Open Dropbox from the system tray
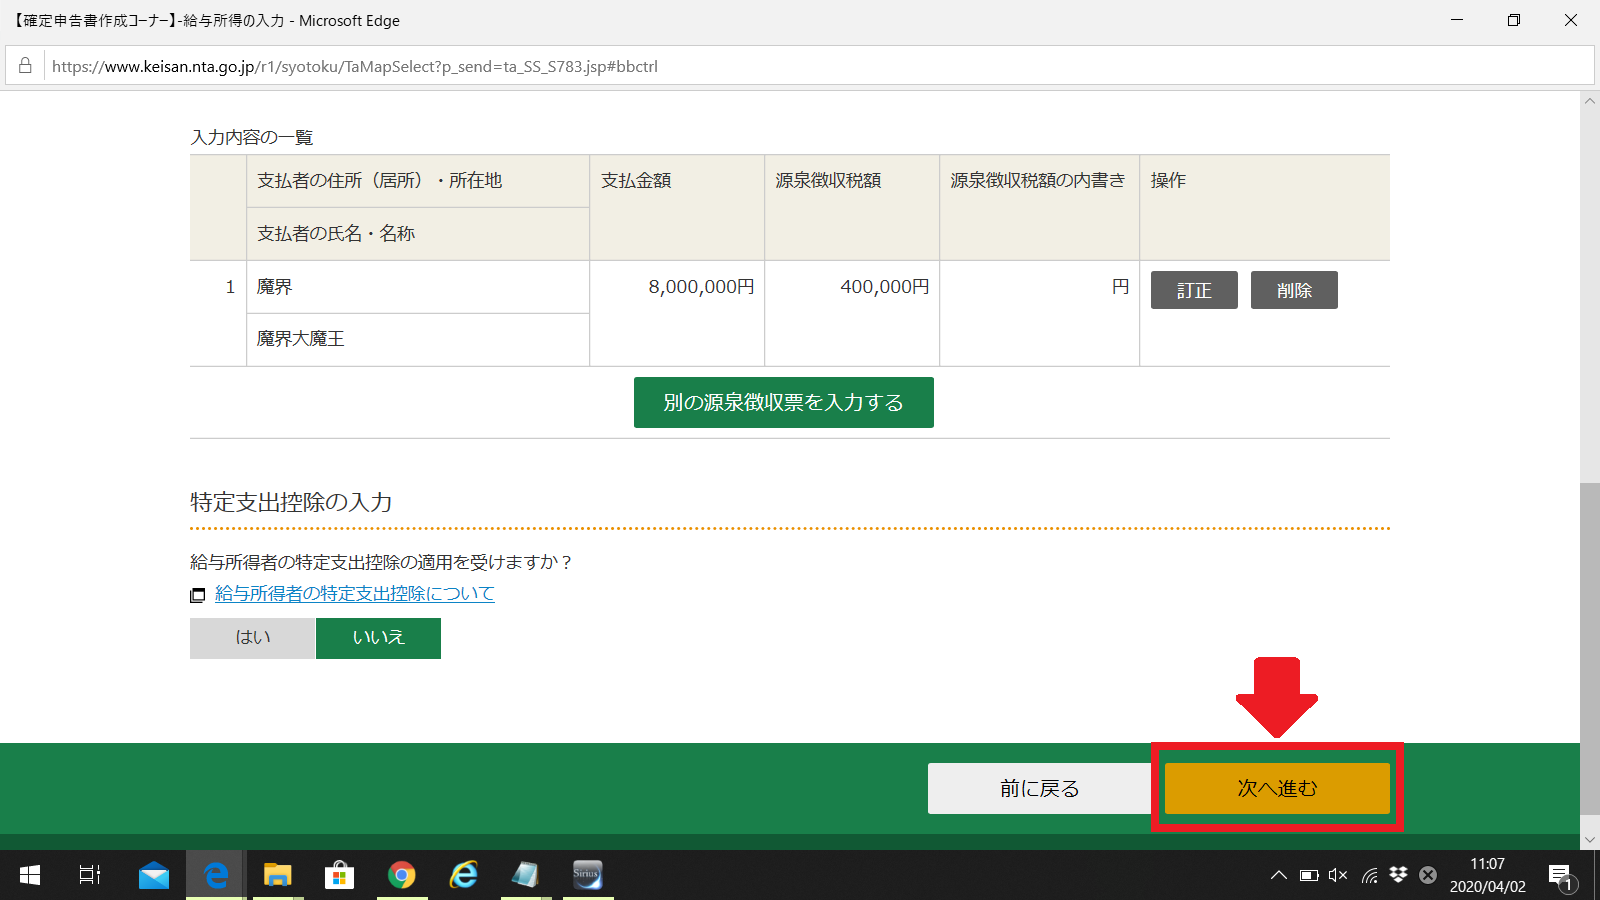 pos(1396,875)
